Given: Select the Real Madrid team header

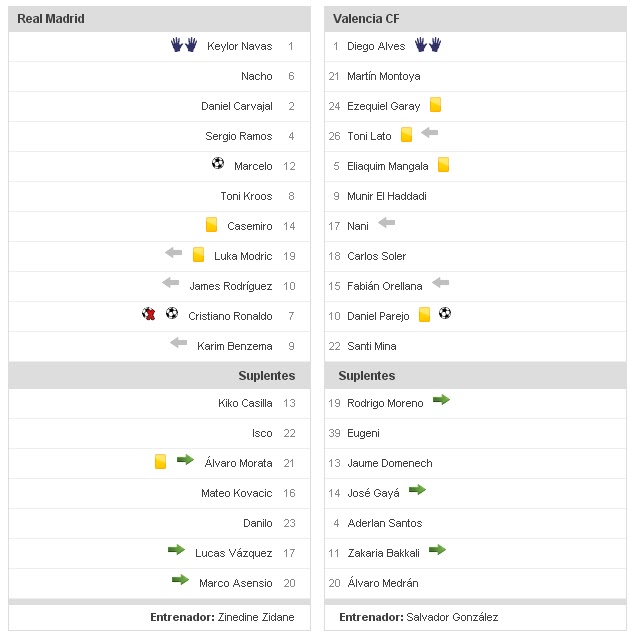Looking at the screenshot, I should pyautogui.click(x=51, y=19).
